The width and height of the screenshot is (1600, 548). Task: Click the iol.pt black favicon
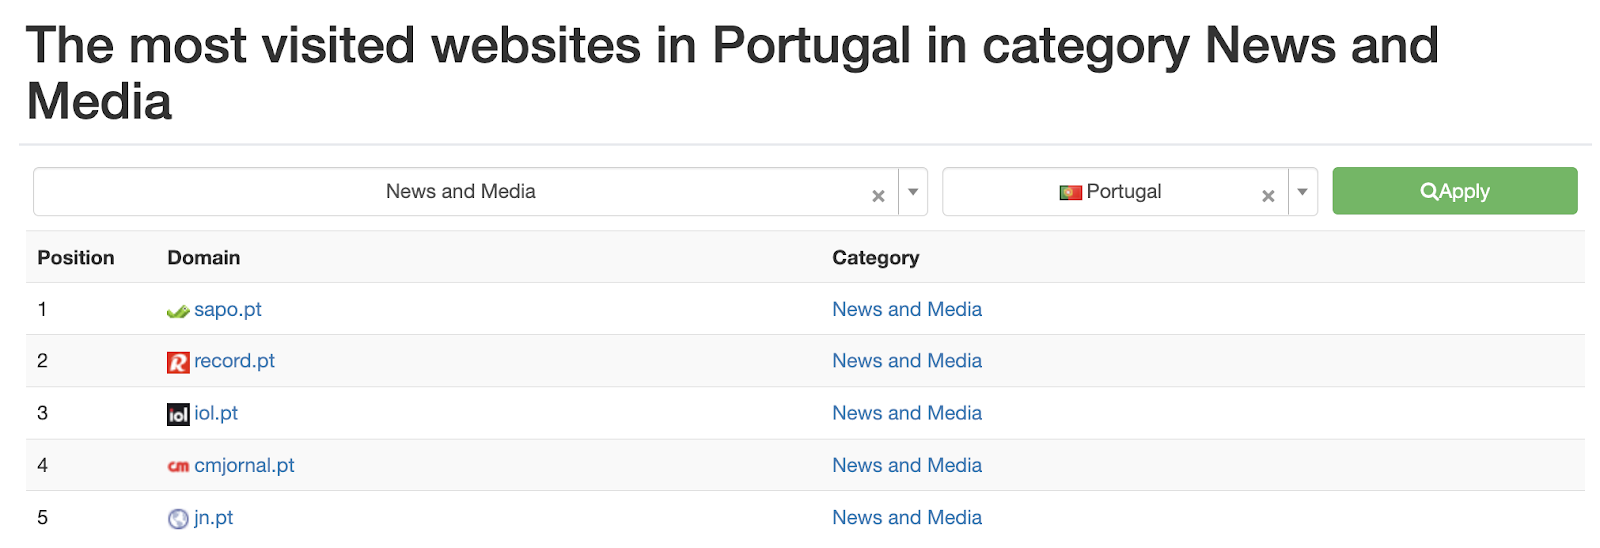pos(178,414)
